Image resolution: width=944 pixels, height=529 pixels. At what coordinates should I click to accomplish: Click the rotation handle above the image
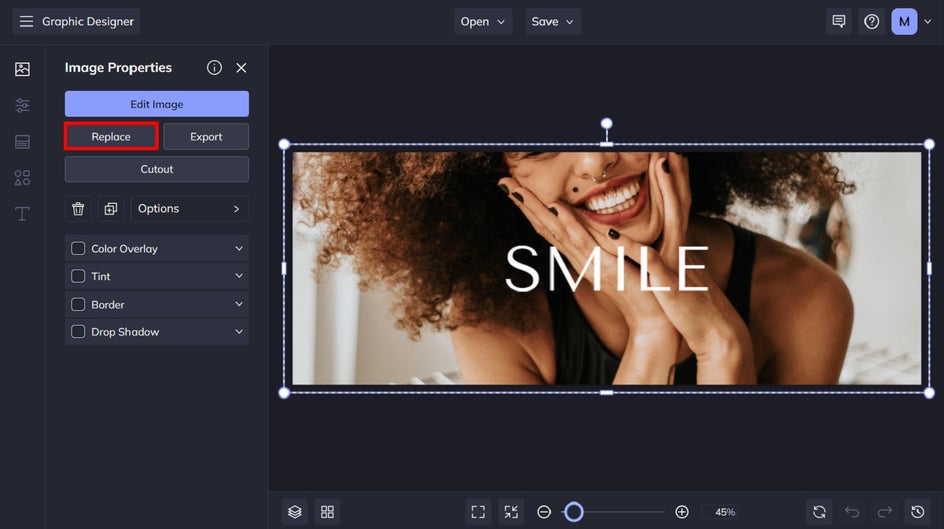tap(606, 123)
